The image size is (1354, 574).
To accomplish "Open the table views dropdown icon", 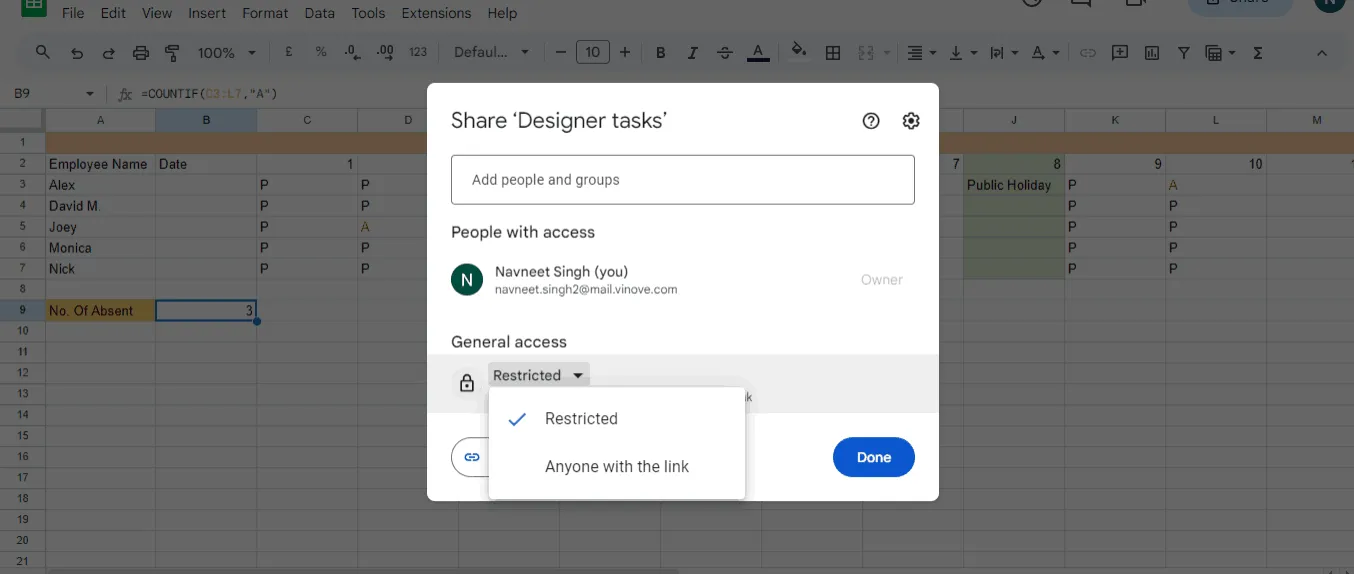I will (1220, 53).
